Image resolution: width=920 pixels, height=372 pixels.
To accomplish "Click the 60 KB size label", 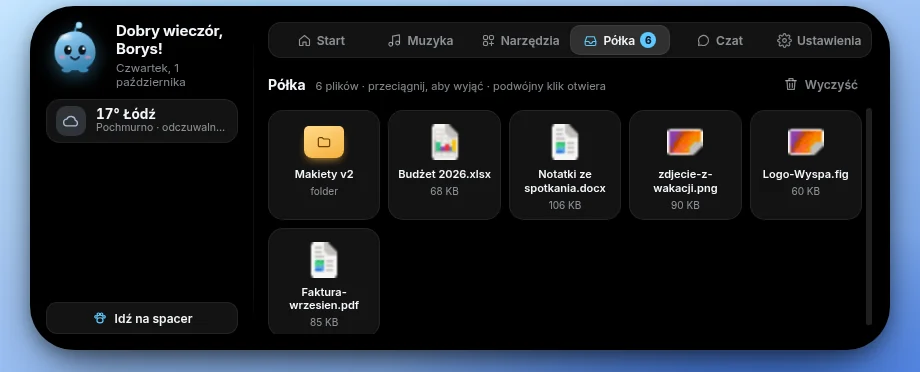I will tap(806, 191).
